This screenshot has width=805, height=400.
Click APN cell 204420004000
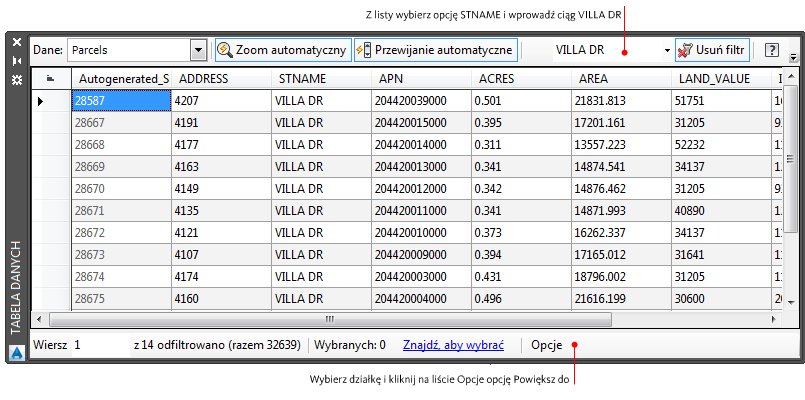(421, 299)
